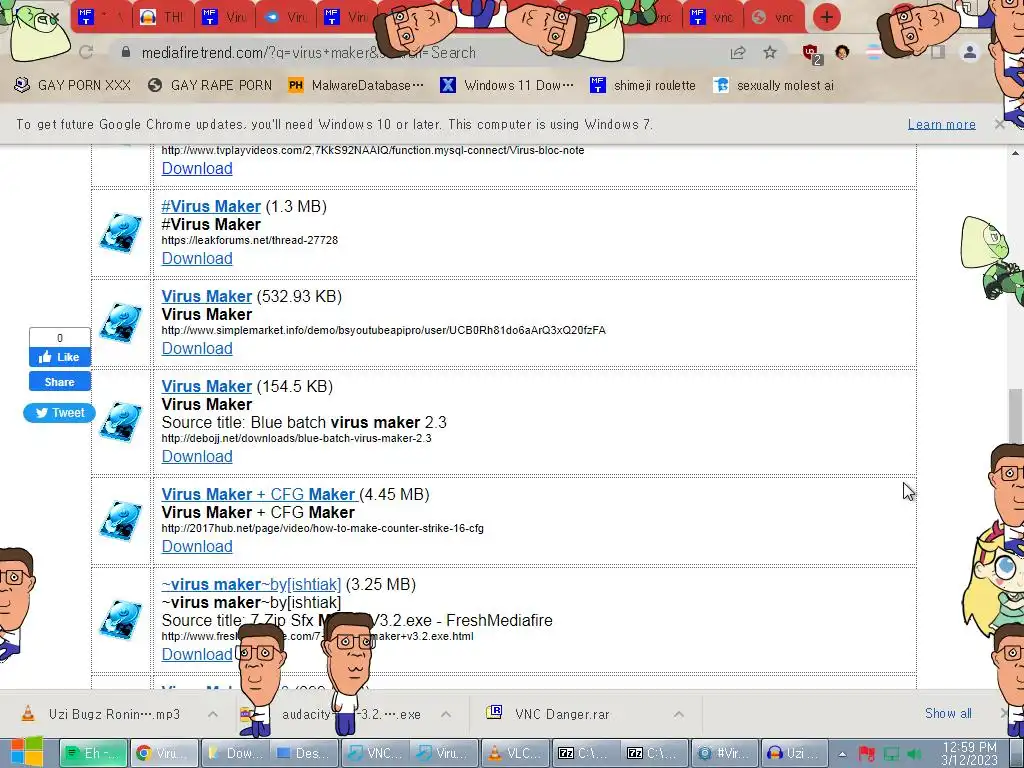This screenshot has width=1024, height=768.
Task: Reload the page with the refresh icon
Action: [86, 52]
